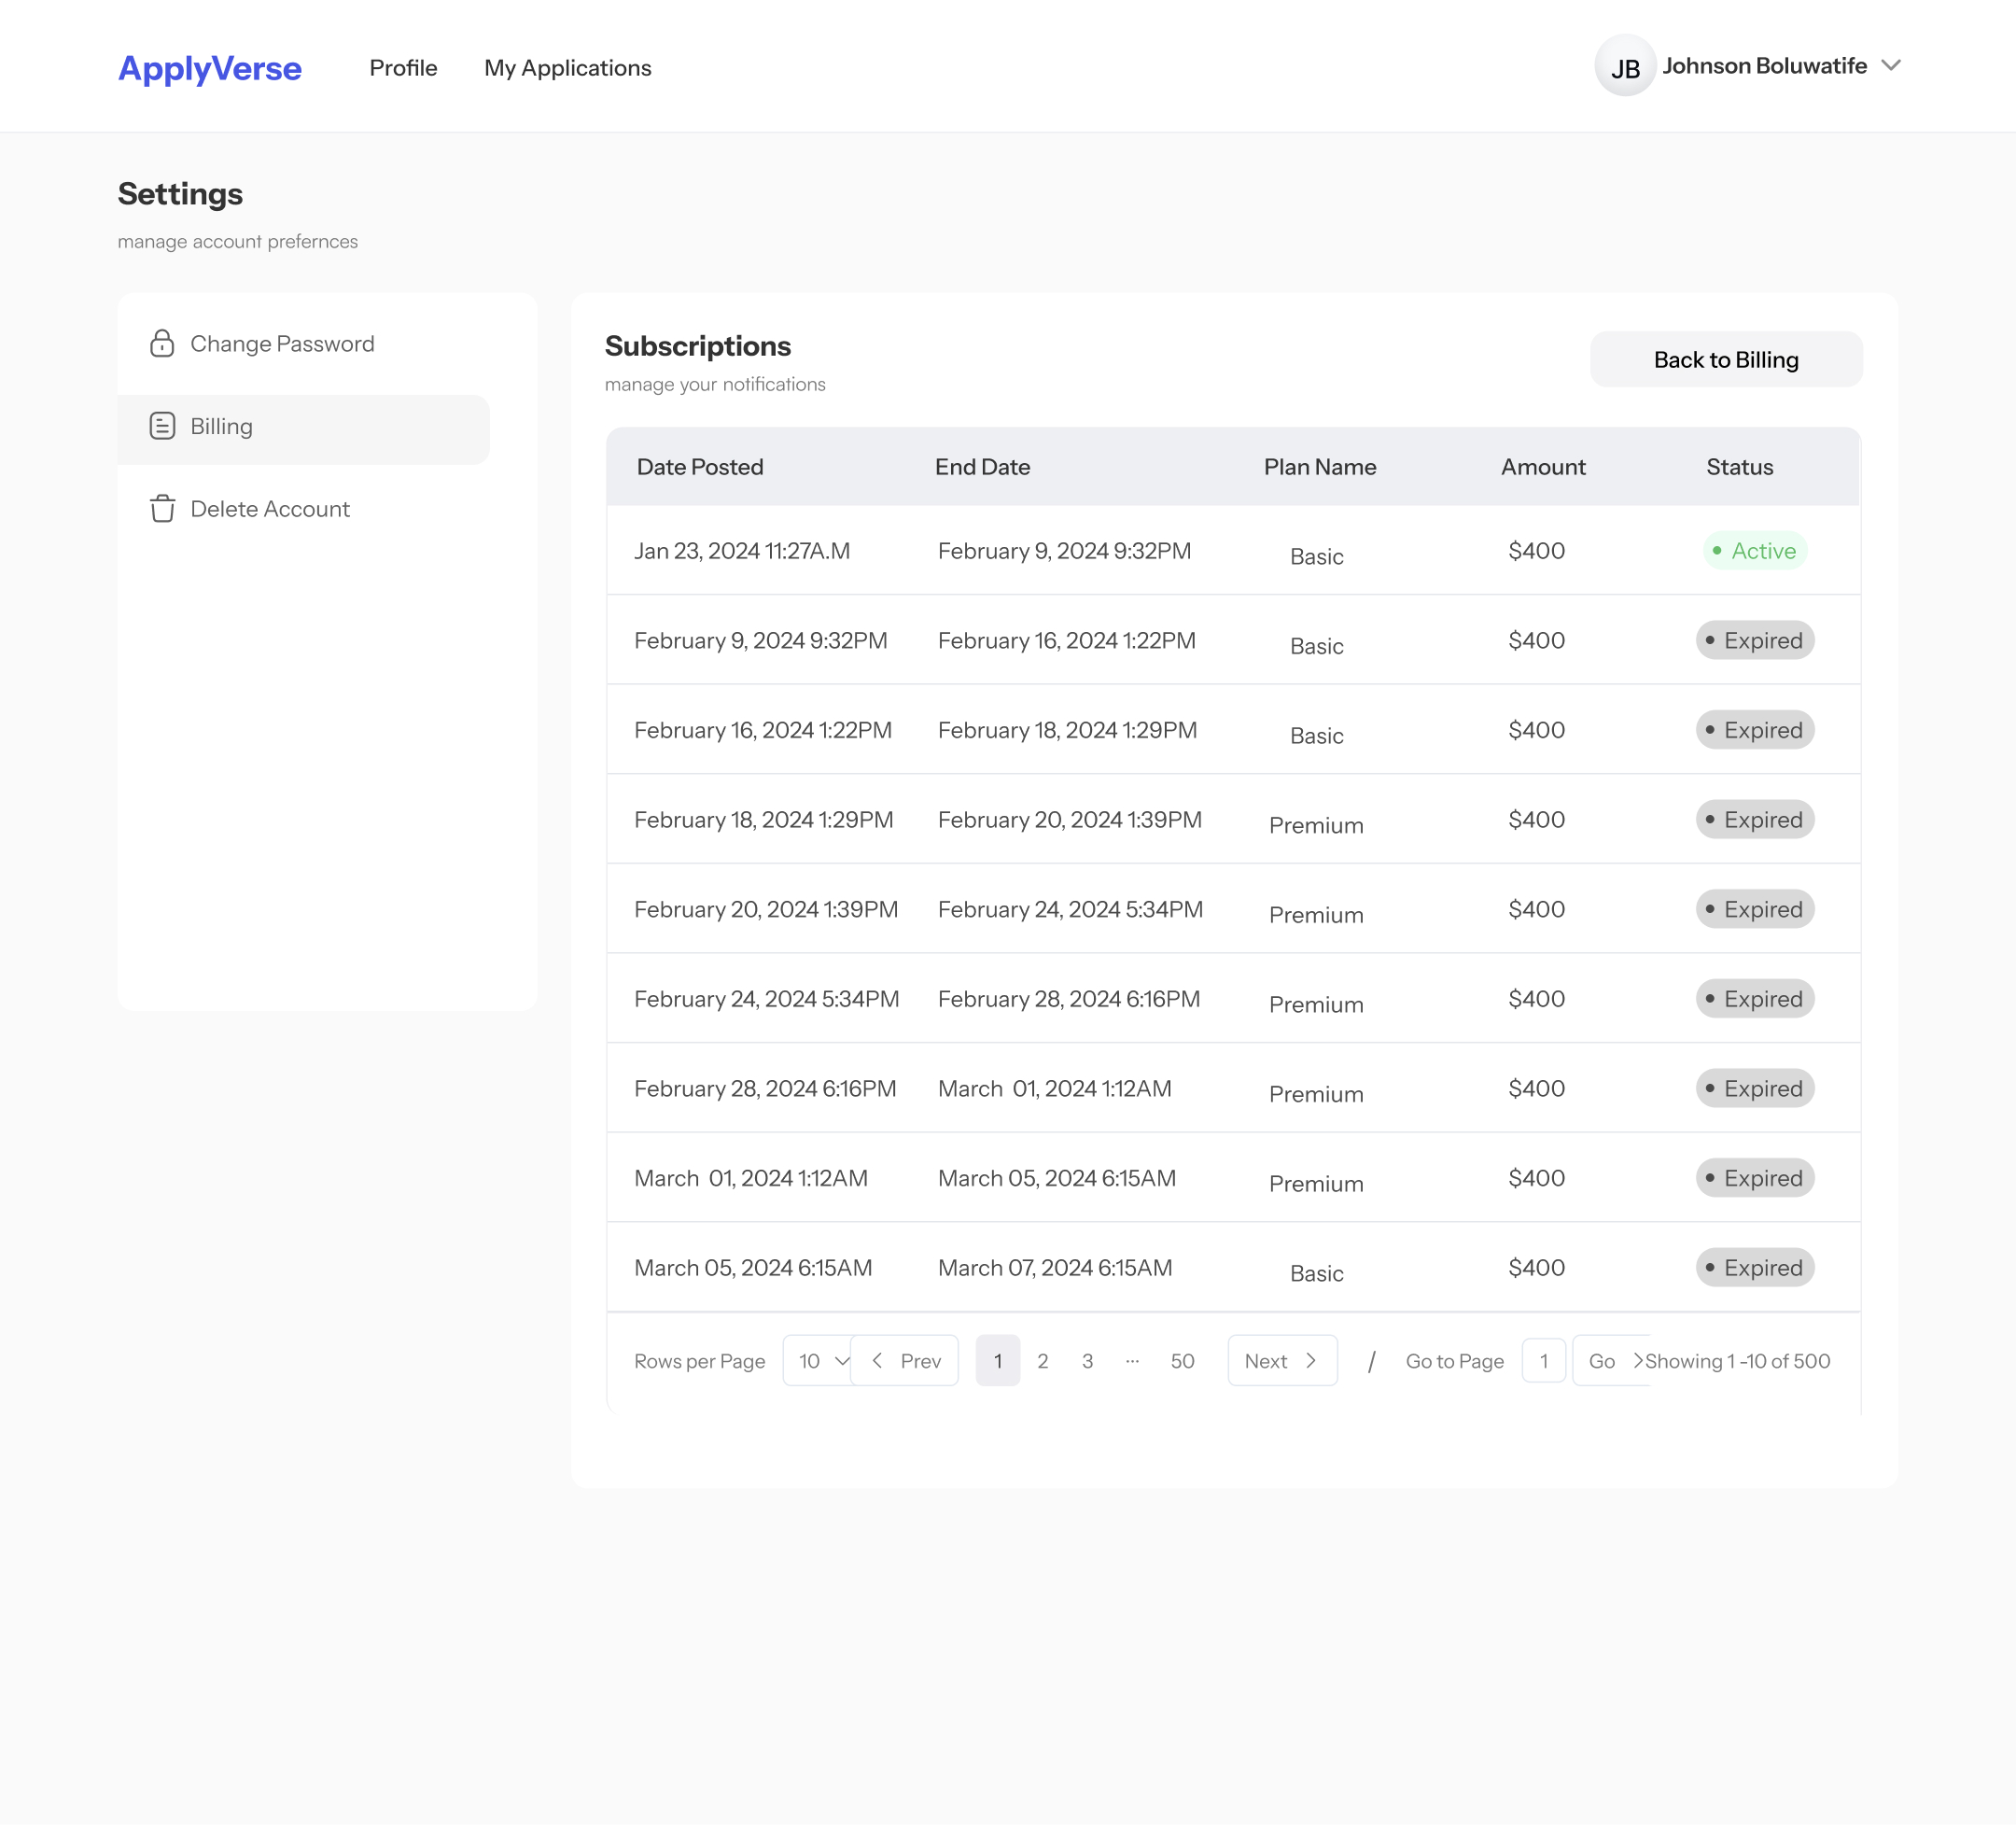
Task: Click the Plan Name column header
Action: tap(1320, 467)
